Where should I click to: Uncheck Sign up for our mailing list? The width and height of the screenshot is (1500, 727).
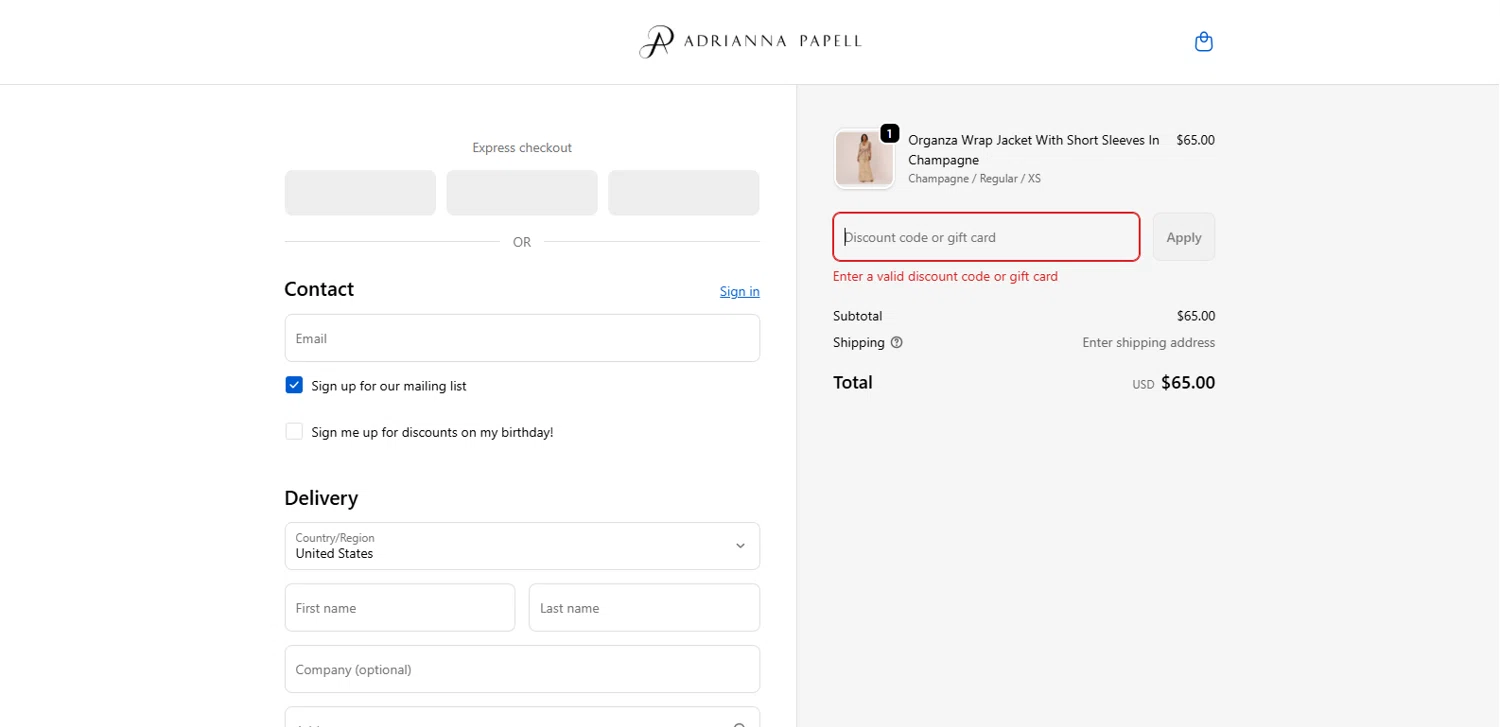coord(294,385)
